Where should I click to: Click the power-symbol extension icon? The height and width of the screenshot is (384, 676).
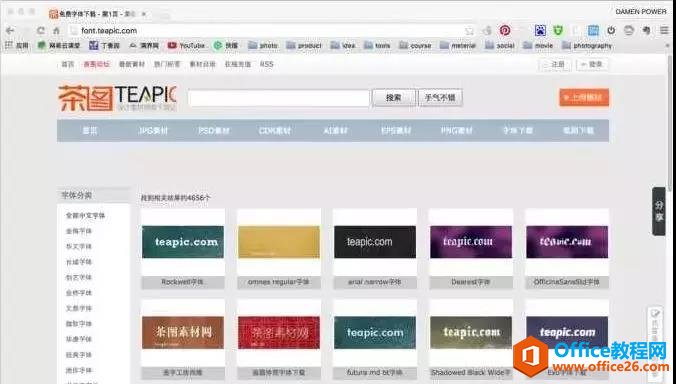pos(611,30)
